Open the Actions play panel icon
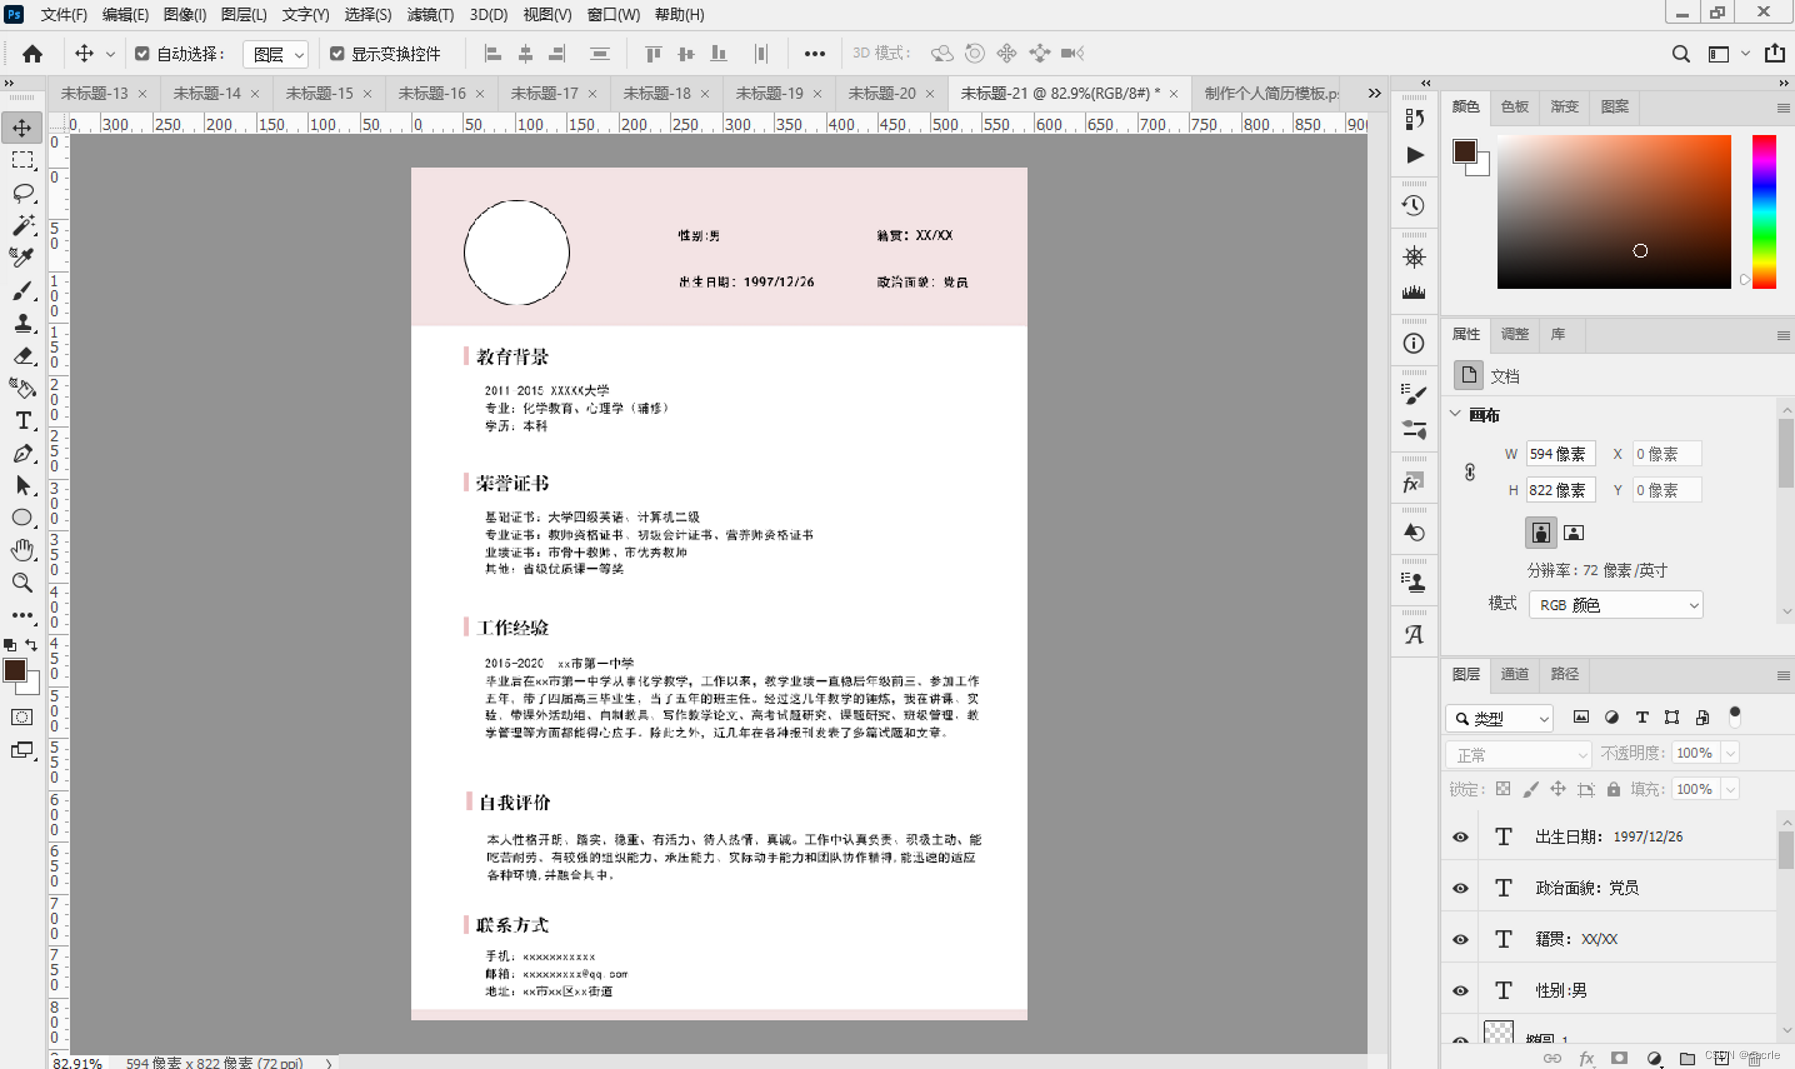This screenshot has height=1069, width=1795. point(1414,155)
